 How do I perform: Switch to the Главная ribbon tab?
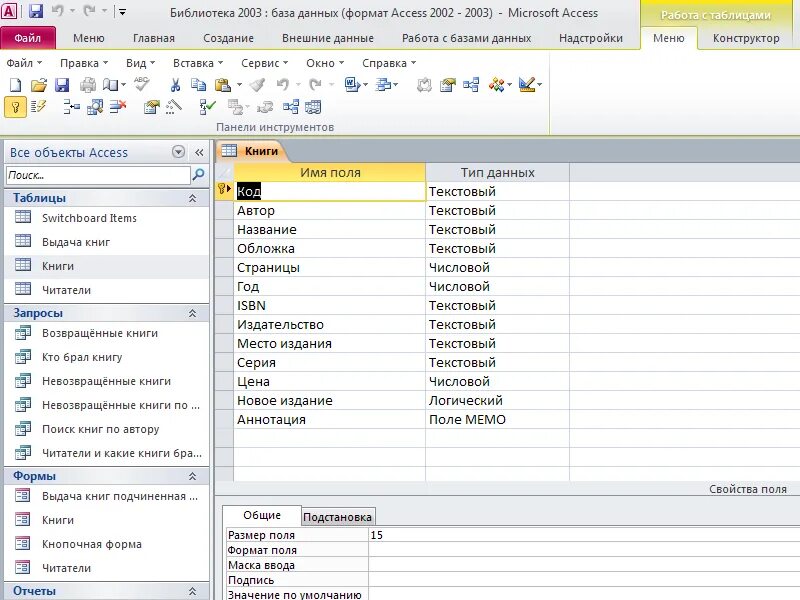point(154,38)
